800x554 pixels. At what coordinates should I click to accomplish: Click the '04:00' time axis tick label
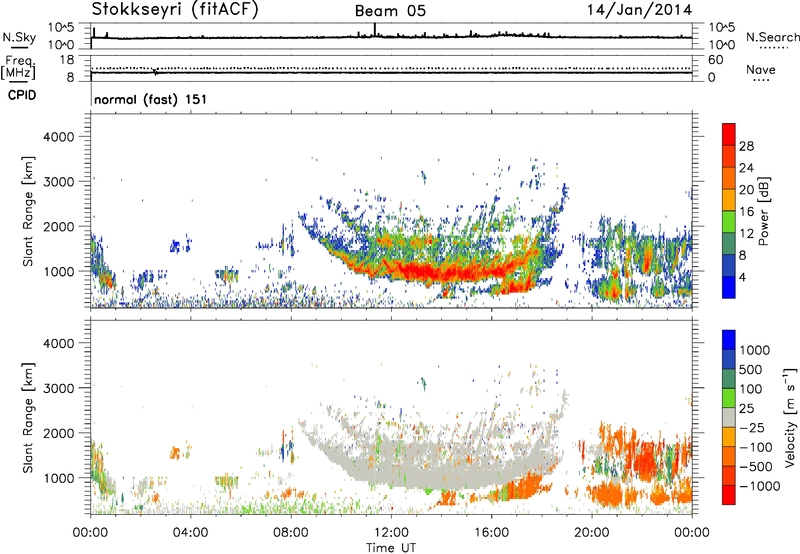[191, 533]
